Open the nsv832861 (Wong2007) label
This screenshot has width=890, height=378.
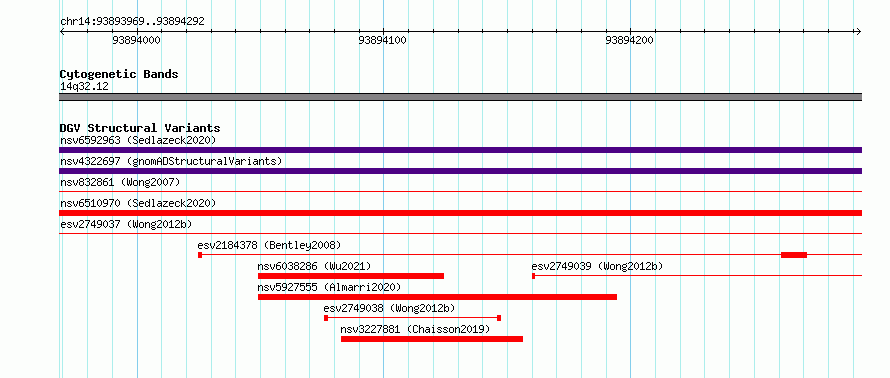(x=120, y=182)
